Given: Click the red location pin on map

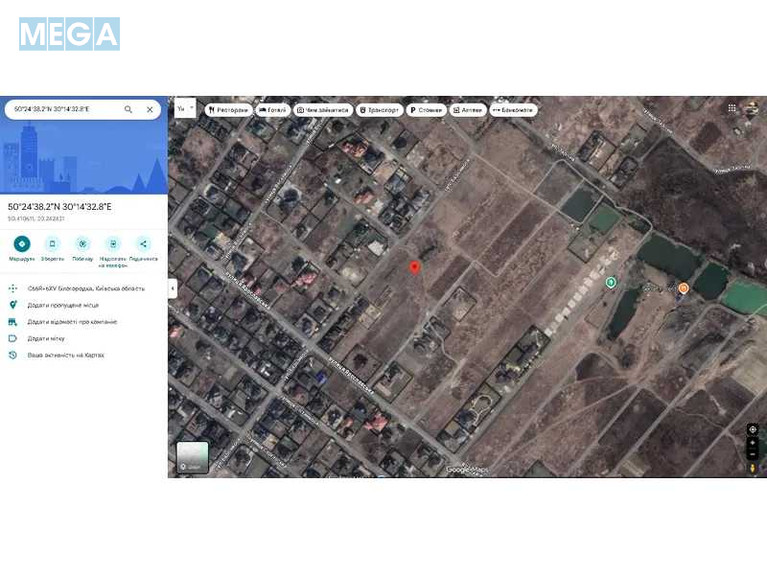Looking at the screenshot, I should 415,266.
